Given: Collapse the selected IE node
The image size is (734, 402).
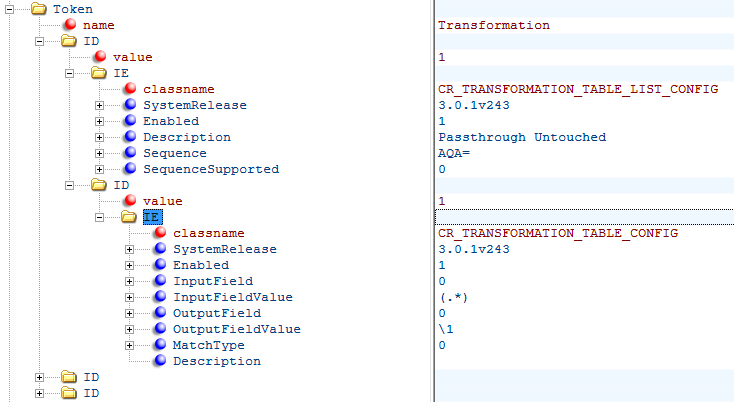Looking at the screenshot, I should pos(99,217).
